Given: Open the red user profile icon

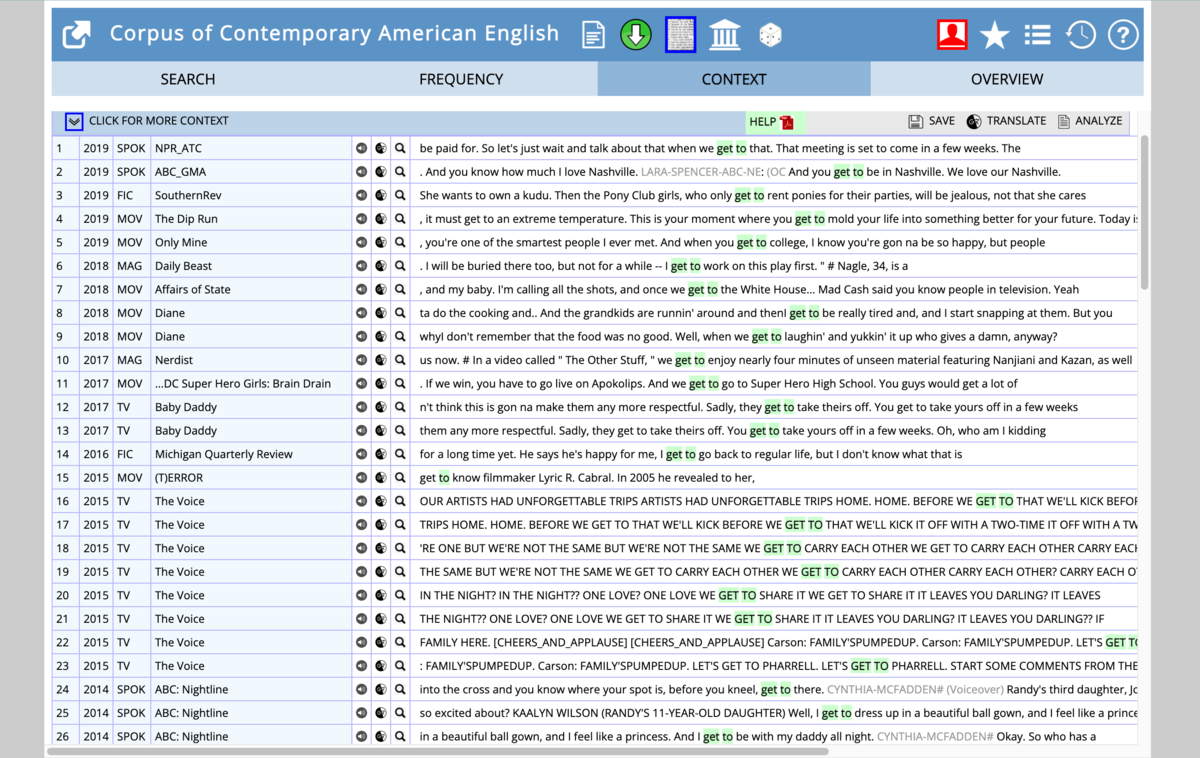Looking at the screenshot, I should 952,34.
